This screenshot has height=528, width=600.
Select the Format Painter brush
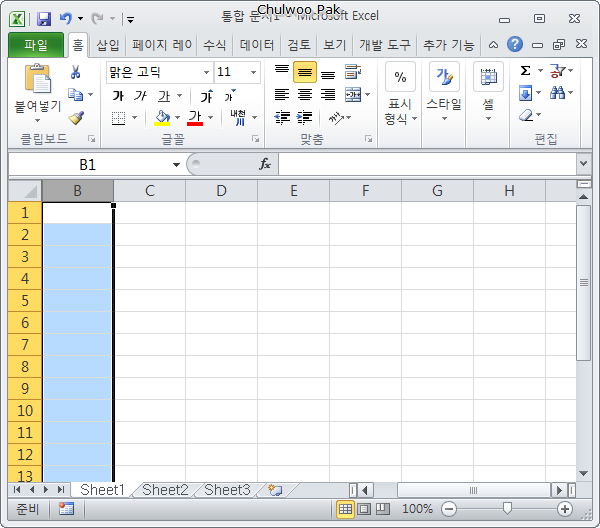point(76,117)
